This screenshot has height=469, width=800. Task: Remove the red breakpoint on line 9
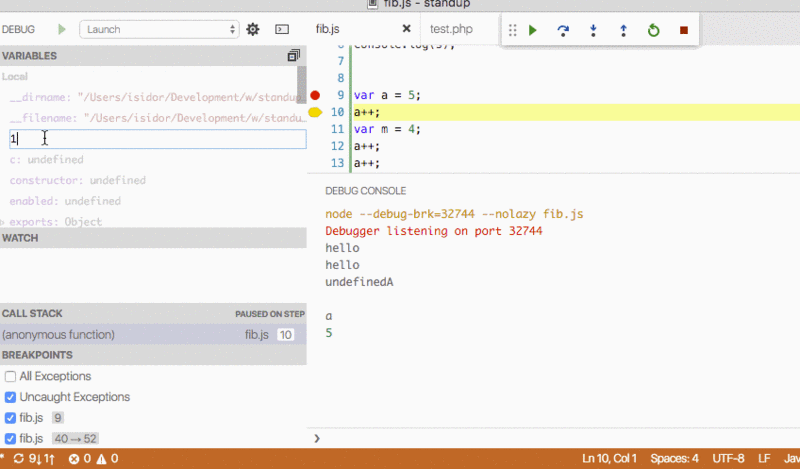(315, 95)
